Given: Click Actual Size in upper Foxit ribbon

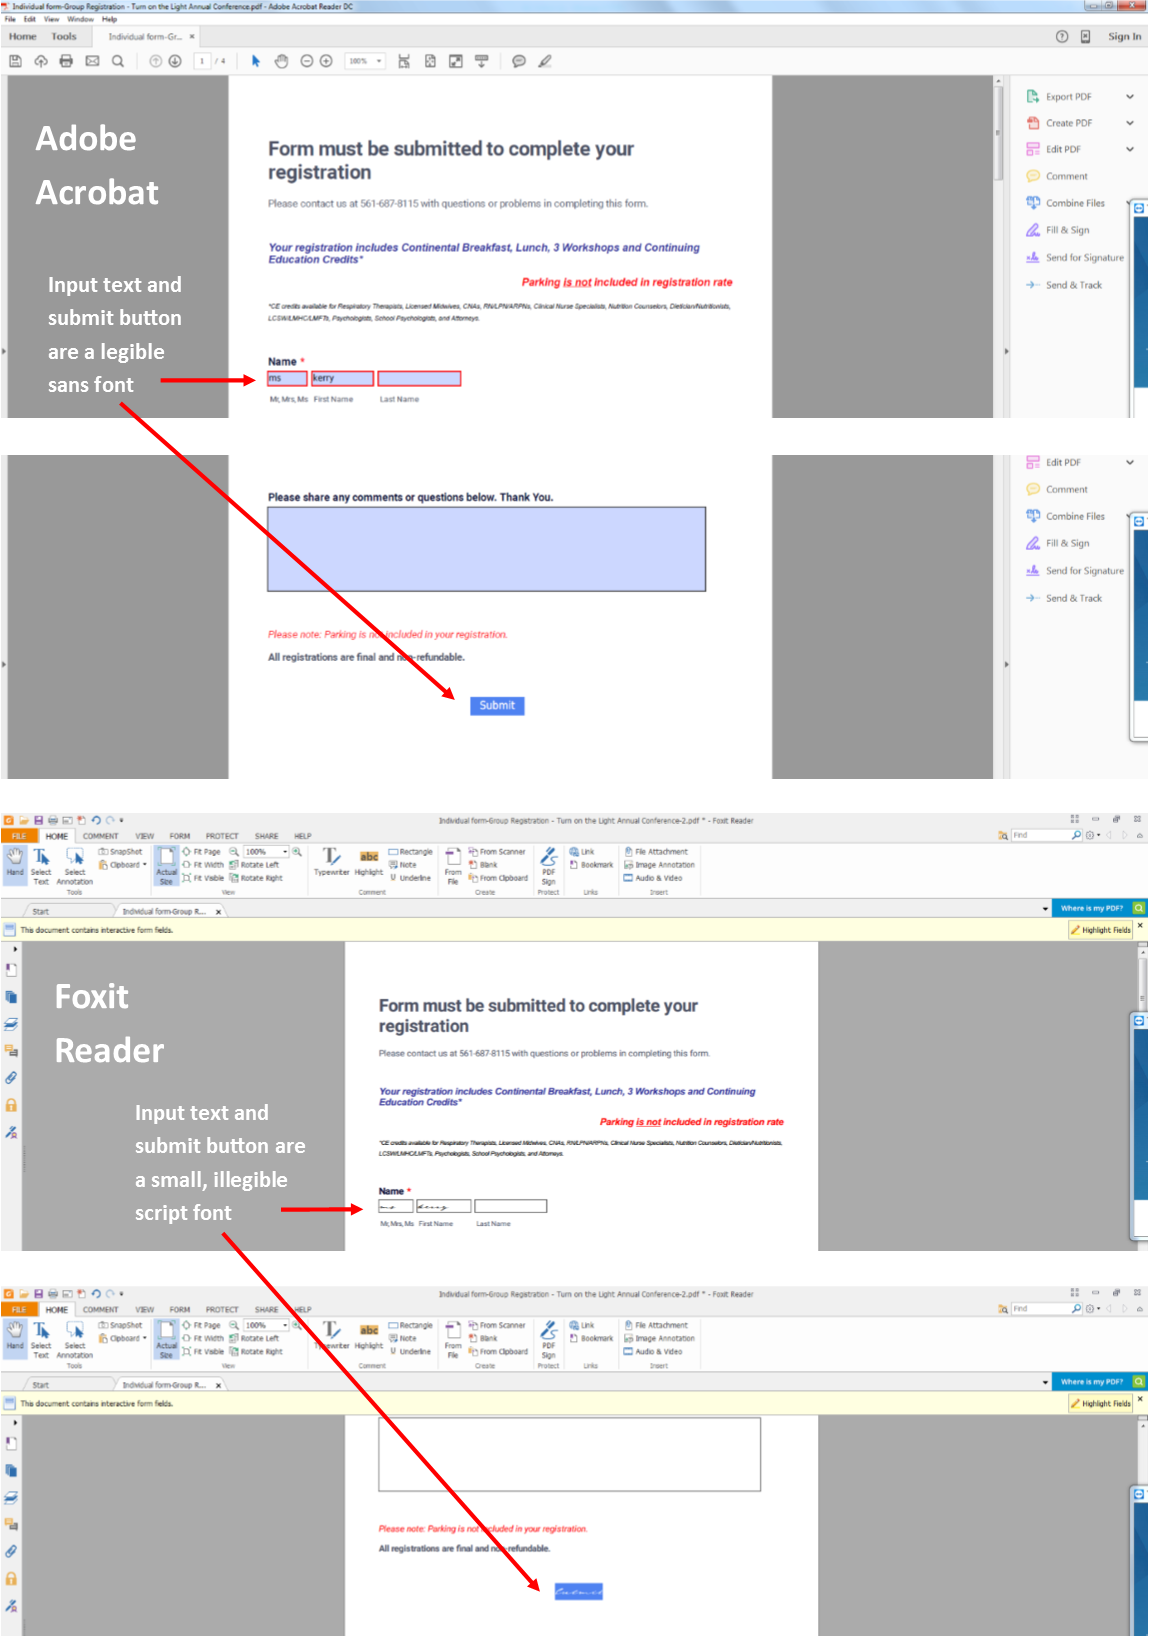Looking at the screenshot, I should click(166, 866).
